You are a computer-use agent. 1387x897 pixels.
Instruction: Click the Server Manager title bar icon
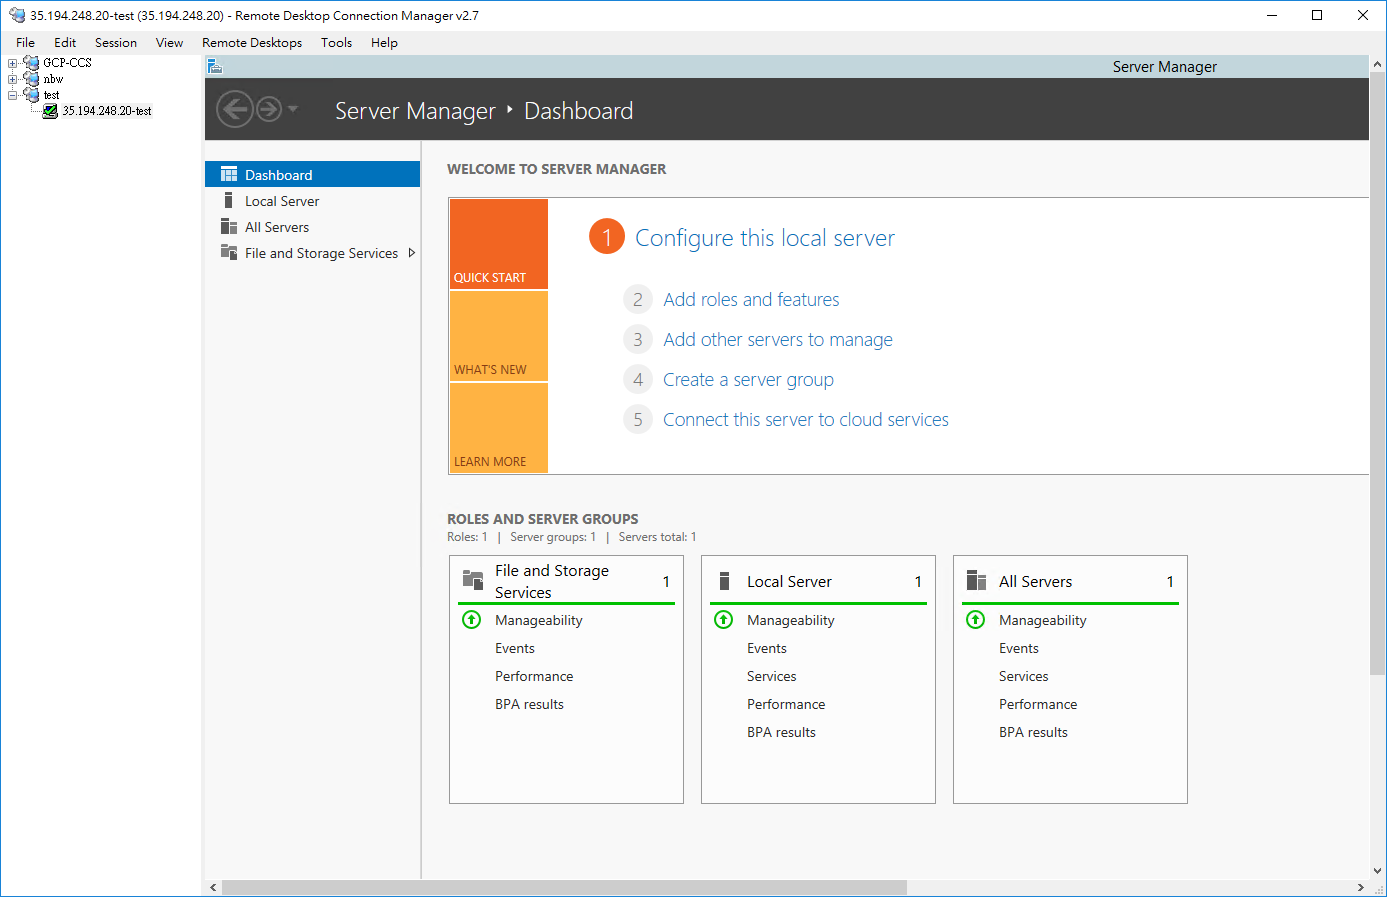click(214, 67)
